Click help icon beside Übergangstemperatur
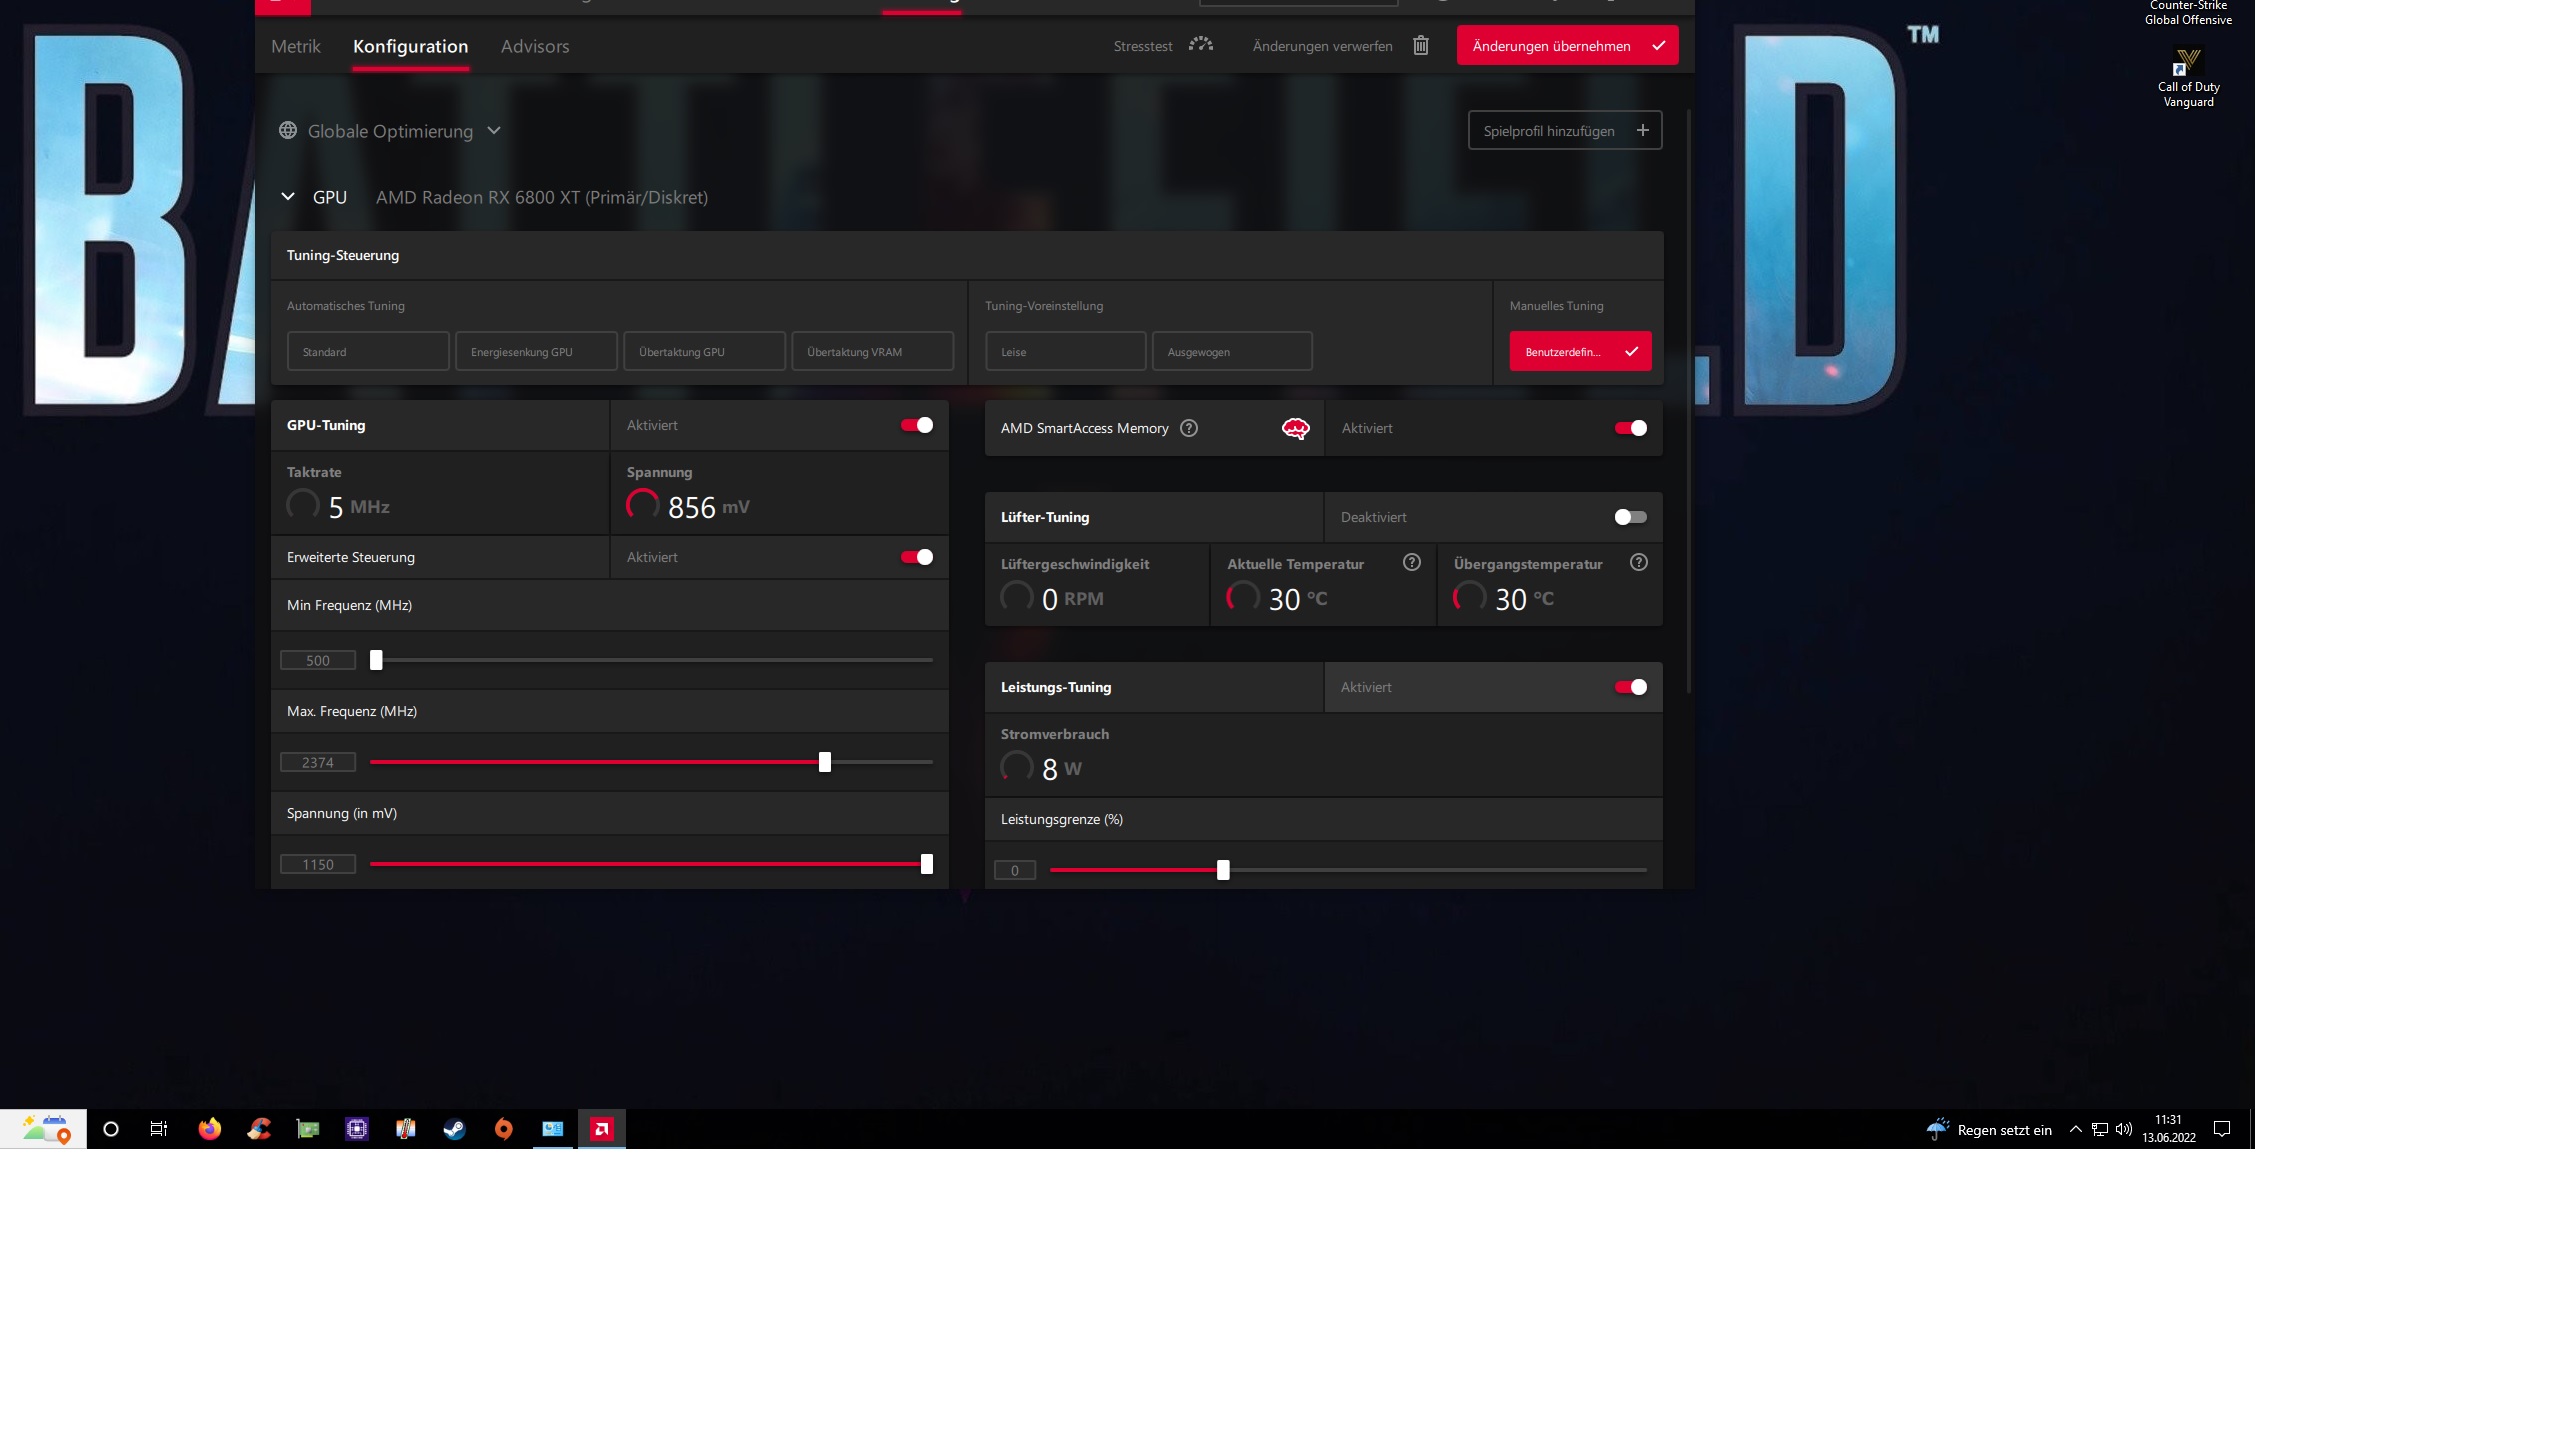Screen dimensions: 2560x1440 pyautogui.click(x=1638, y=563)
